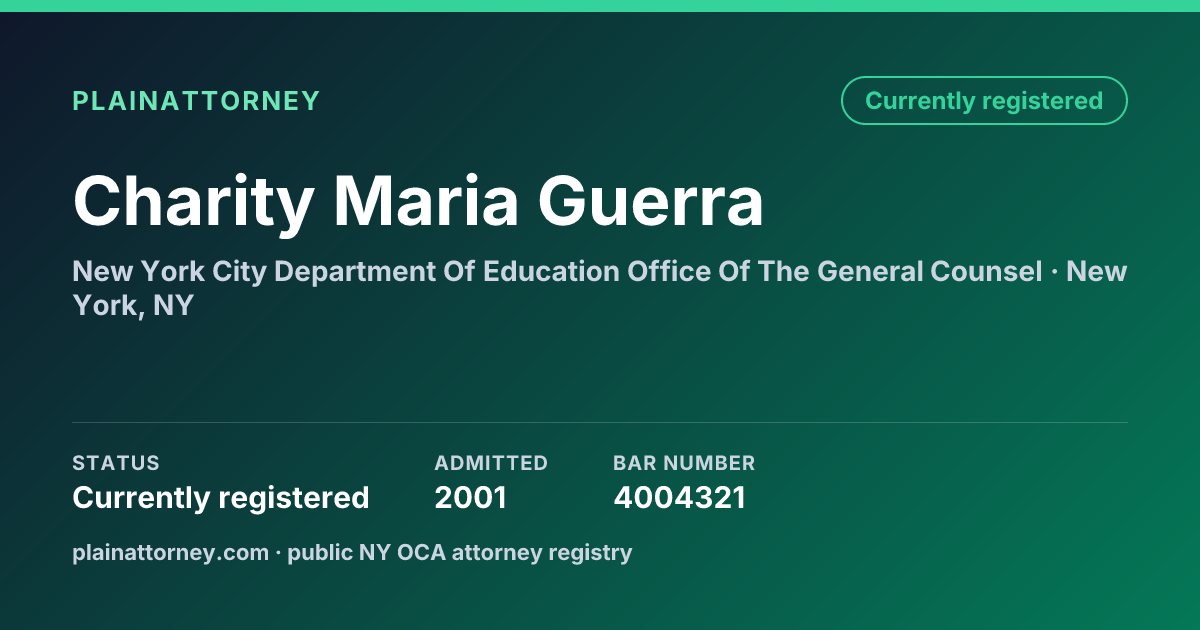Image resolution: width=1200 pixels, height=630 pixels.
Task: Click the horizontal divider above STATUS
Action: pyautogui.click(x=600, y=422)
